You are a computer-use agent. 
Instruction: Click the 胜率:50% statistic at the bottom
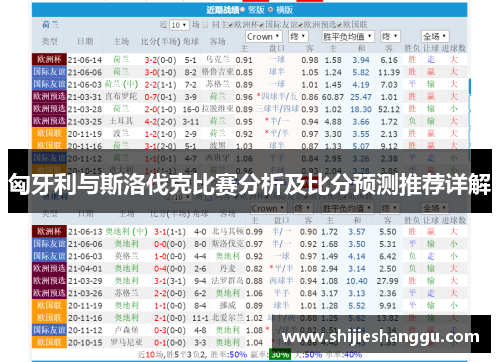pos(229,354)
